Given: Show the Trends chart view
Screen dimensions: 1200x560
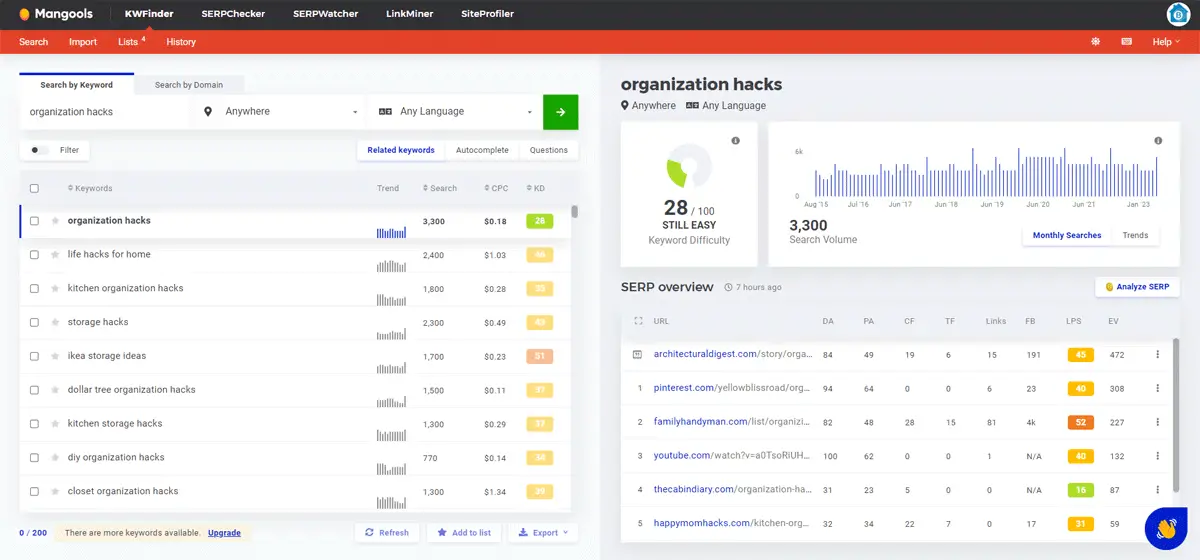Looking at the screenshot, I should coord(1135,235).
